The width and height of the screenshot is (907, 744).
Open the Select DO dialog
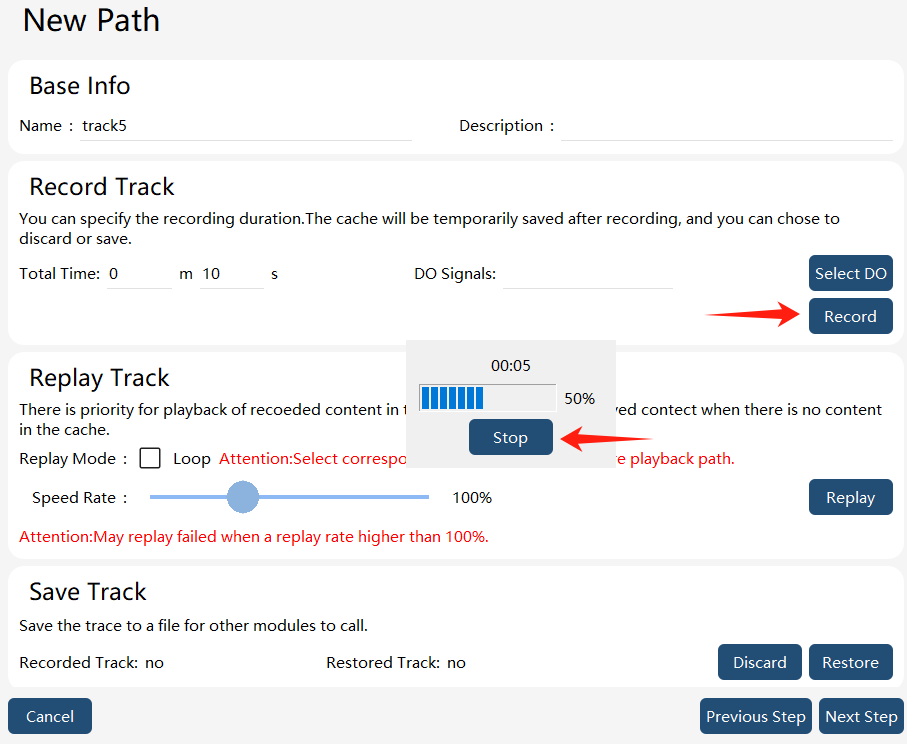(x=850, y=273)
